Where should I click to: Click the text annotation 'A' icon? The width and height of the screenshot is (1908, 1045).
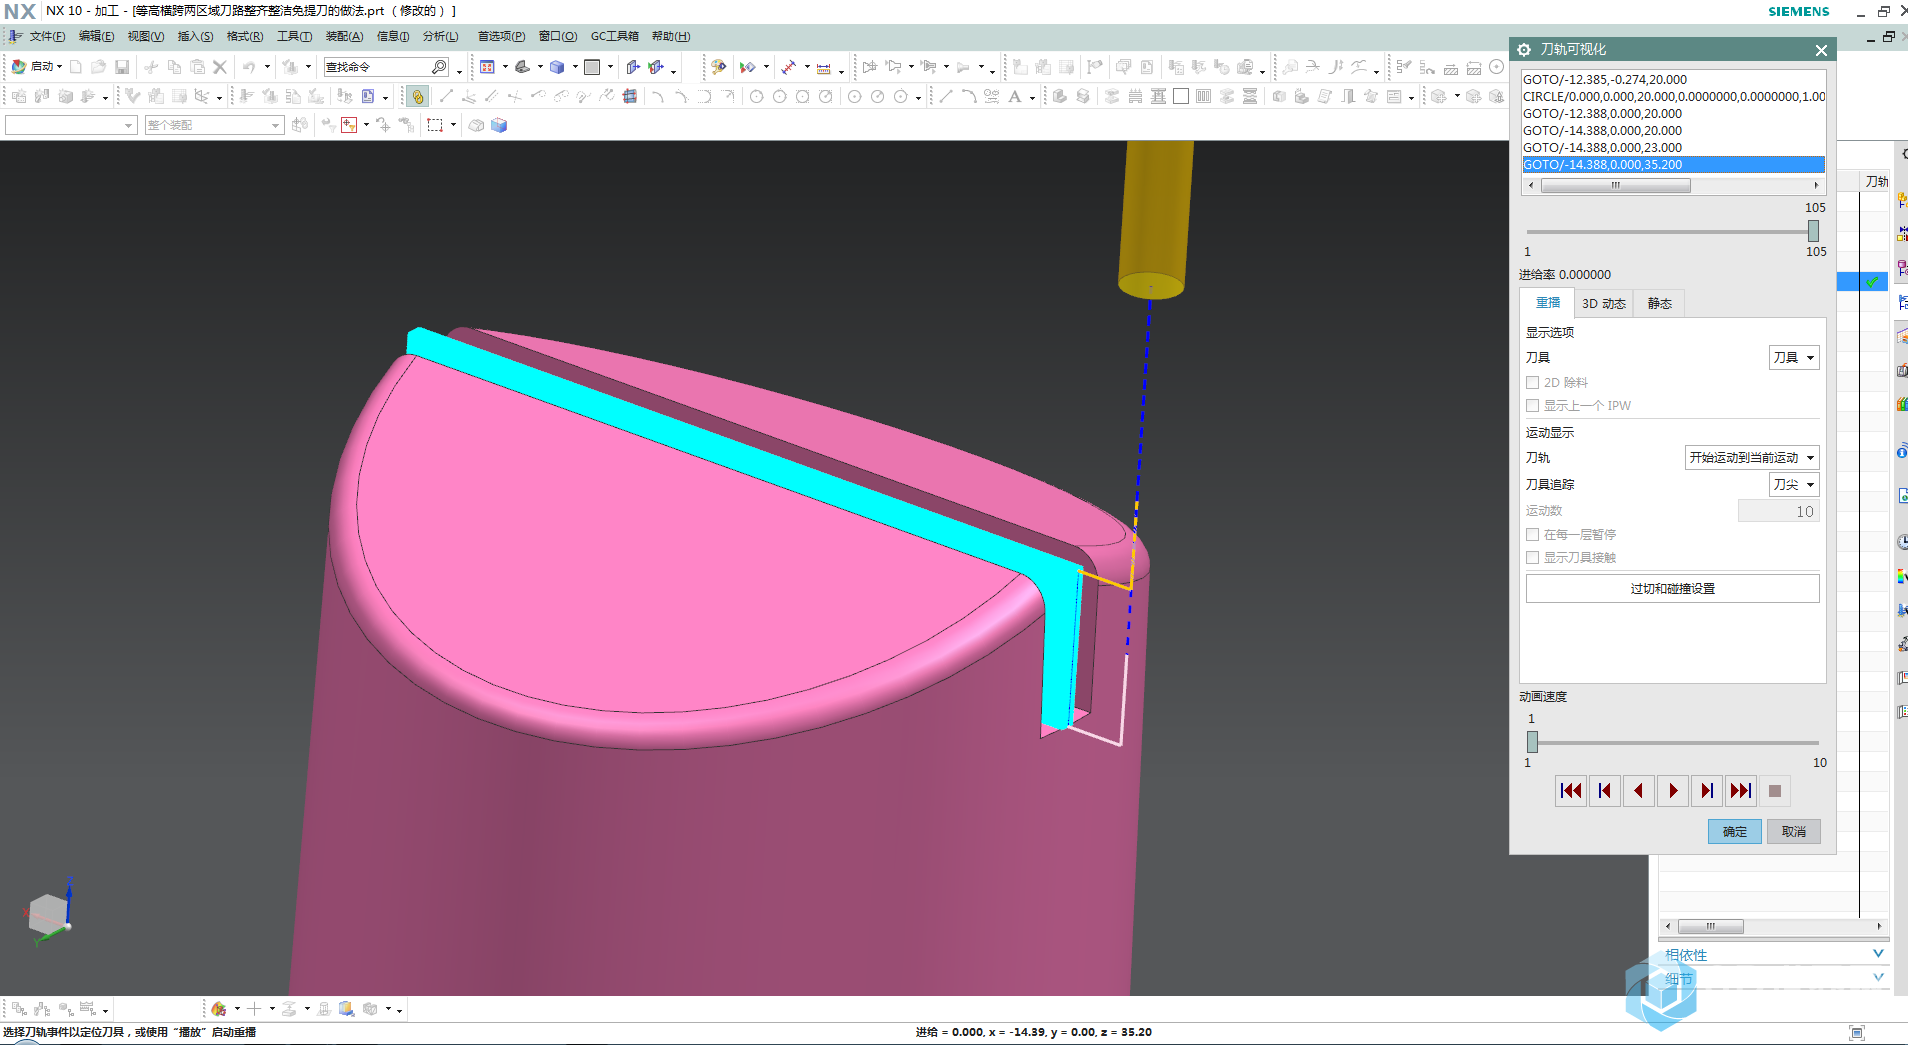[1015, 96]
